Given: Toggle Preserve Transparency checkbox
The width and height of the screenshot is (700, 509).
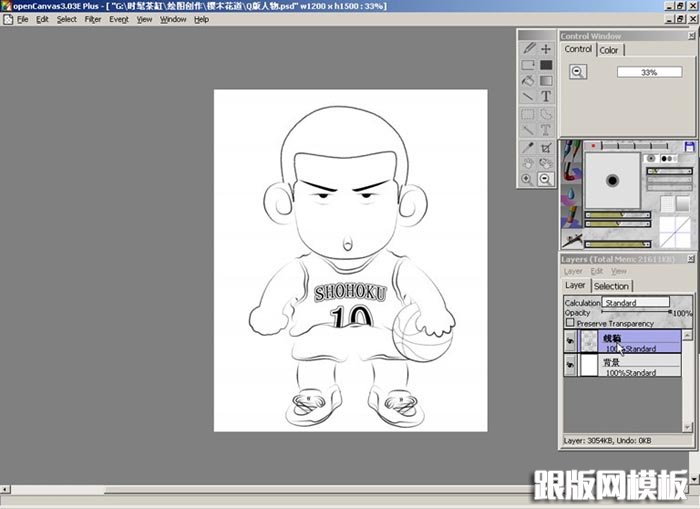Looking at the screenshot, I should click(x=570, y=322).
